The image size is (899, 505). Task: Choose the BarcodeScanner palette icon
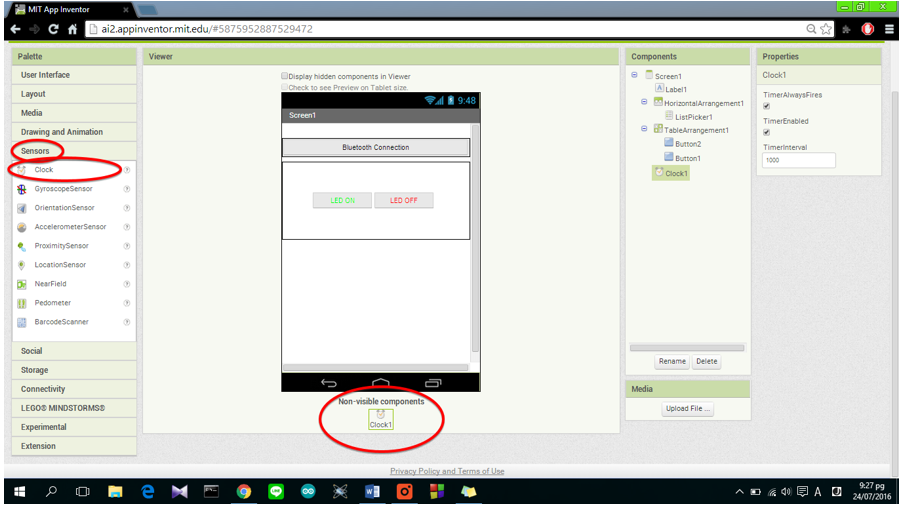tap(22, 322)
